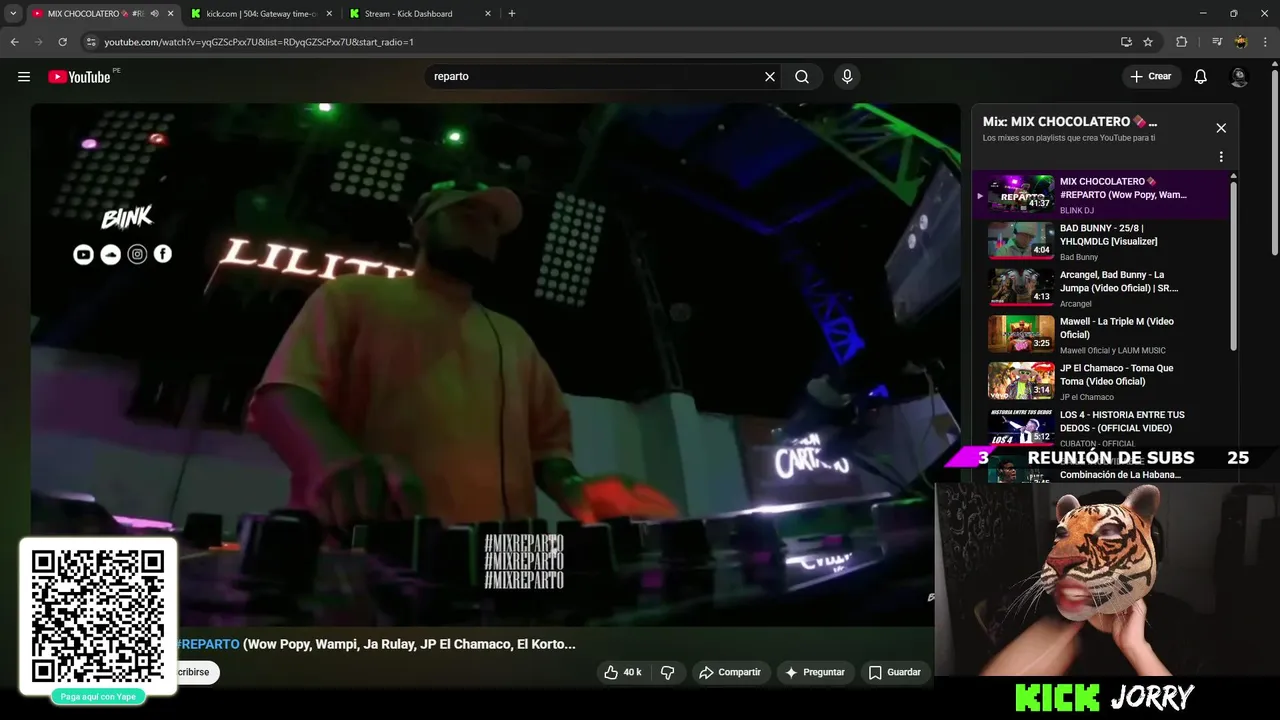Run the search with the magnifier button

[x=802, y=77]
